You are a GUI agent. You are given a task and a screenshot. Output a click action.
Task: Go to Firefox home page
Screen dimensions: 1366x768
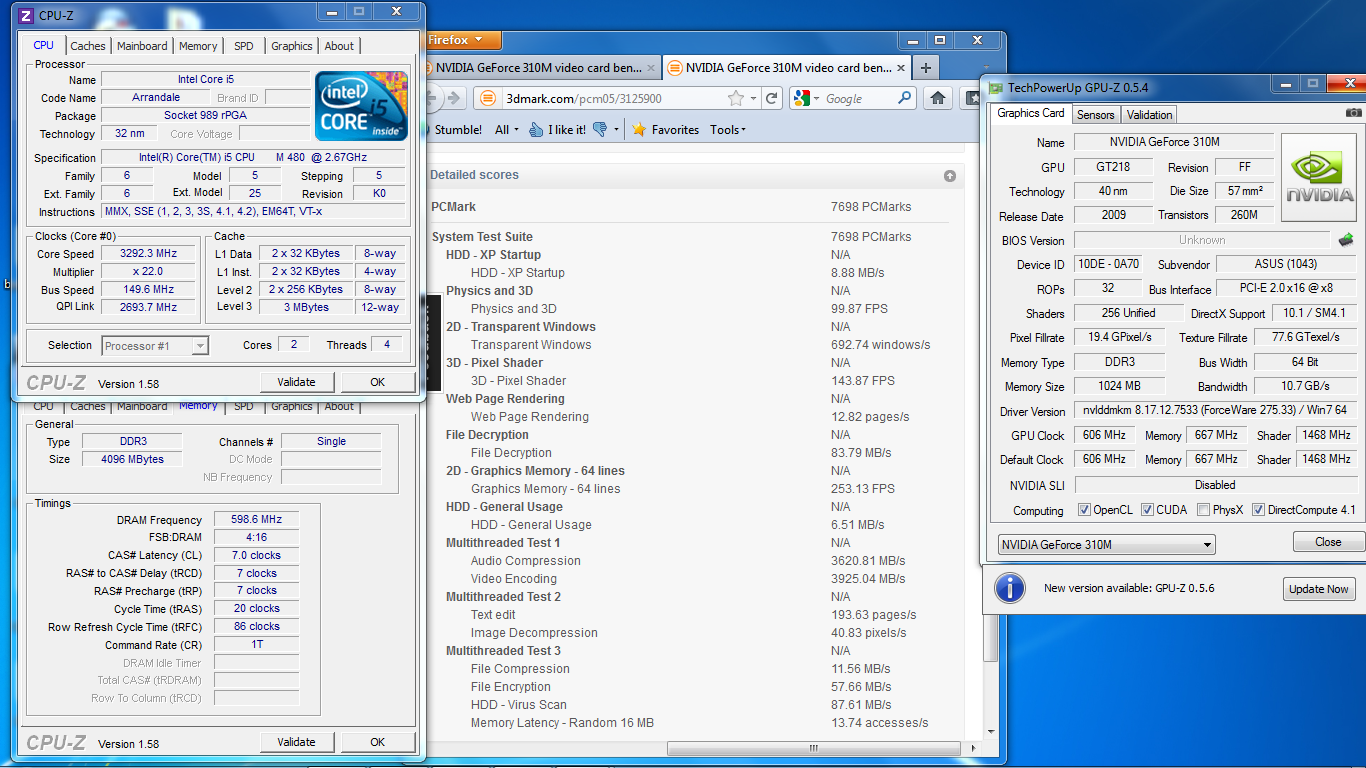937,98
